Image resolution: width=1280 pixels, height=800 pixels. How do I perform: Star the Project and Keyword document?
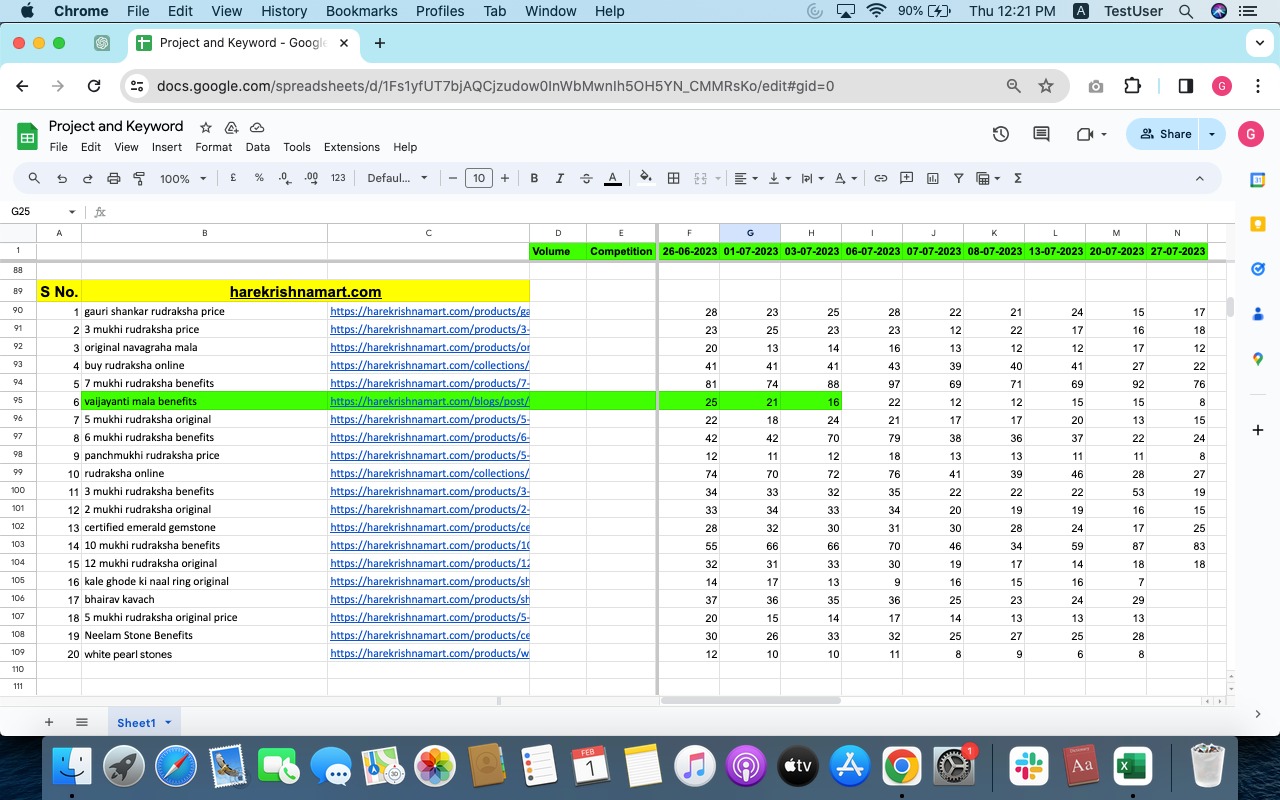click(x=206, y=127)
